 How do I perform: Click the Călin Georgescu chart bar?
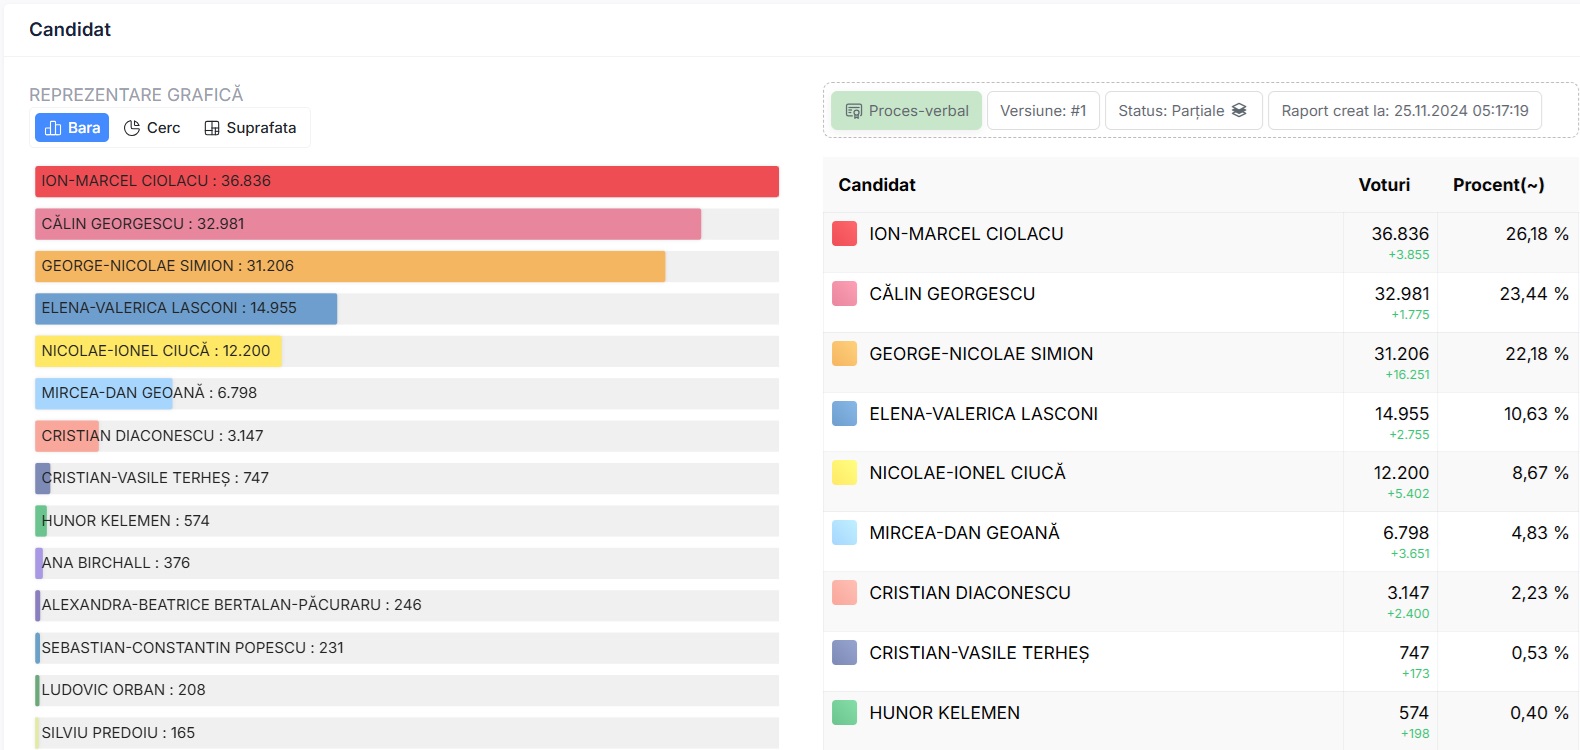click(x=367, y=224)
